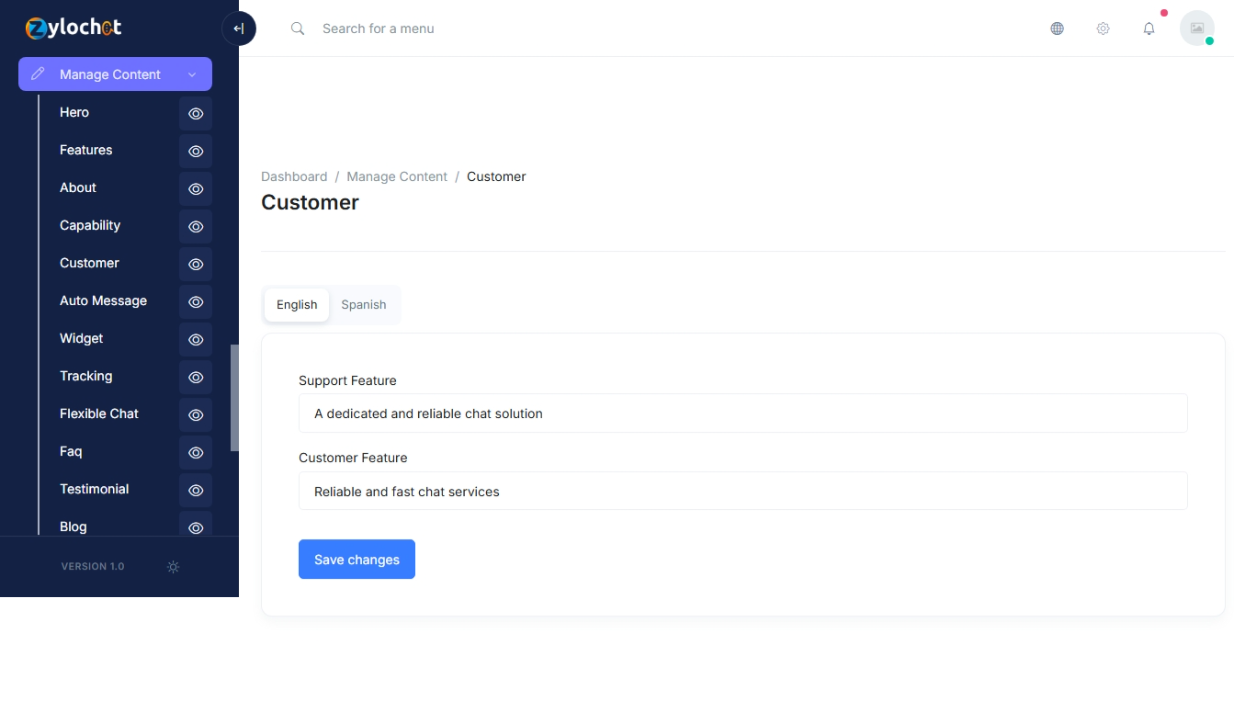1234x723 pixels.
Task: Click the Customer page heading
Action: 310,202
